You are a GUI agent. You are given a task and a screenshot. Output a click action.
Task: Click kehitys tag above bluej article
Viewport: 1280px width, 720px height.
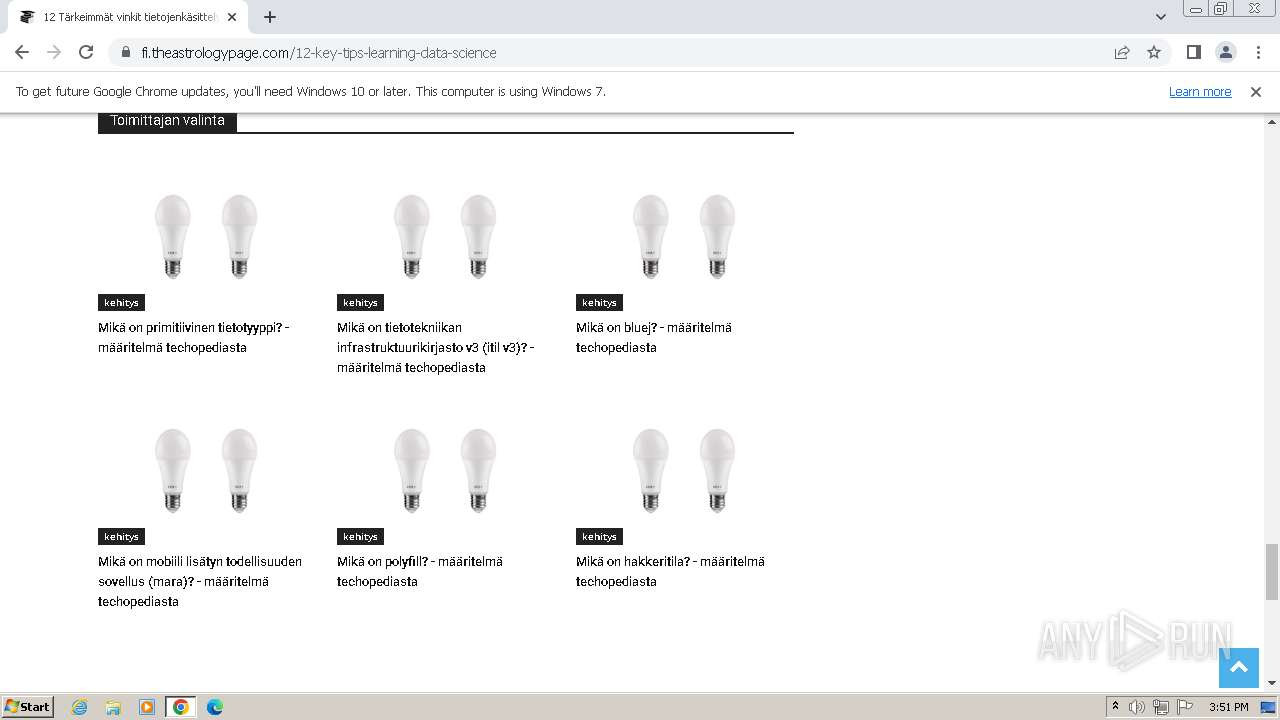click(x=599, y=302)
